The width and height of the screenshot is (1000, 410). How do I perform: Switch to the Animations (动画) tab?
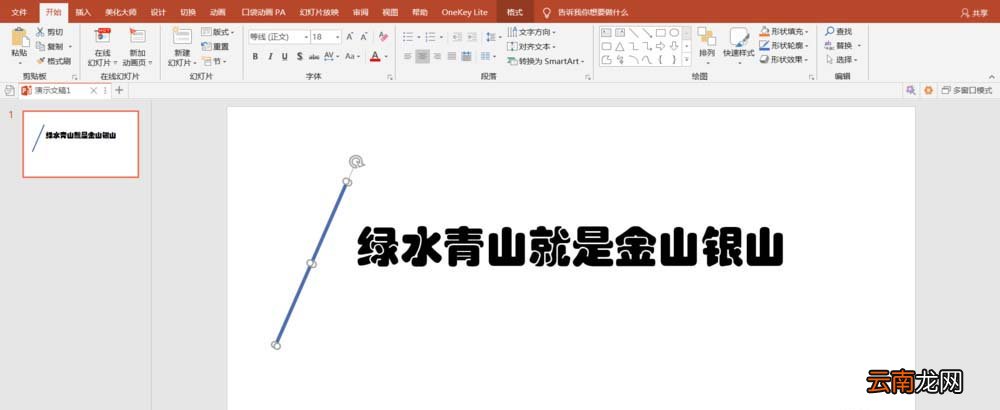[x=217, y=12]
